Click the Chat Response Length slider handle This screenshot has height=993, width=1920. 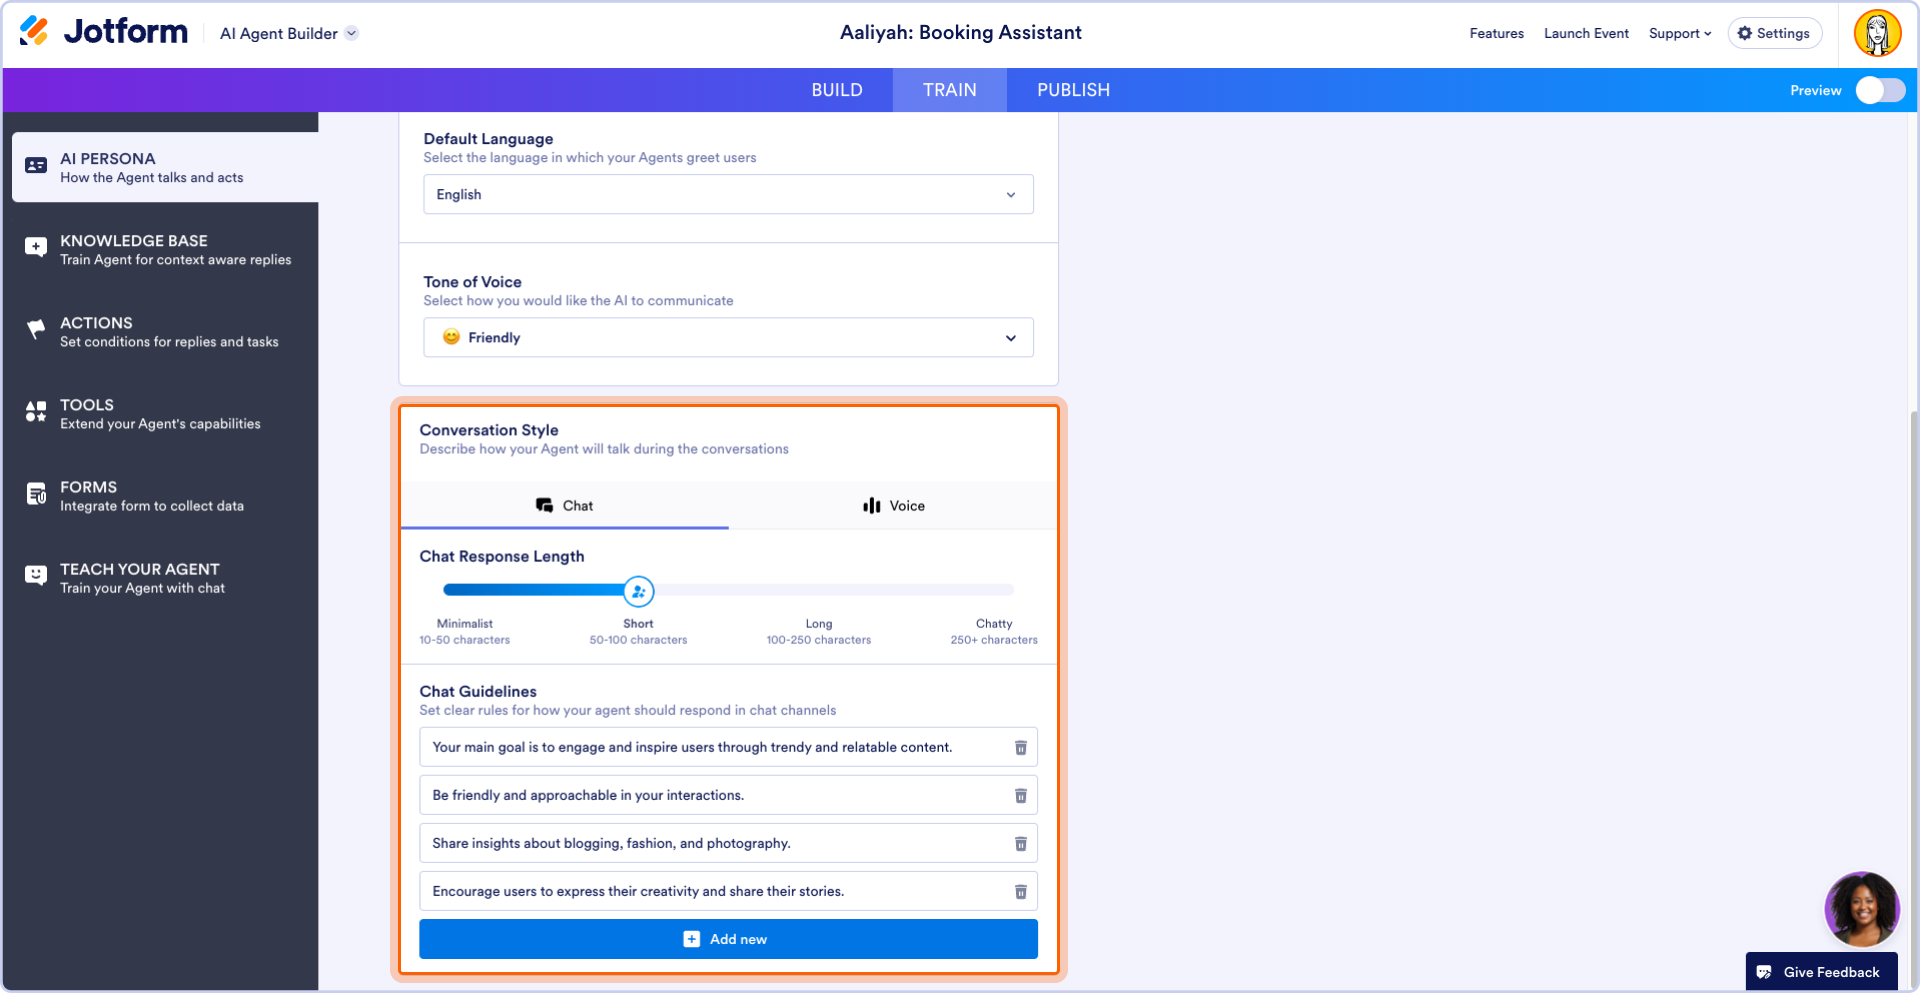tap(638, 592)
